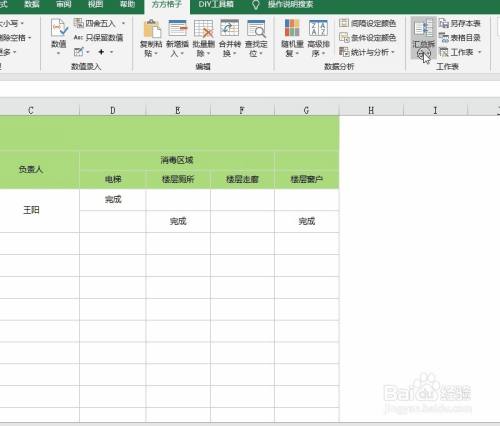Click the plus sign icon in 数值录入
The width and height of the screenshot is (500, 426).
[101, 52]
